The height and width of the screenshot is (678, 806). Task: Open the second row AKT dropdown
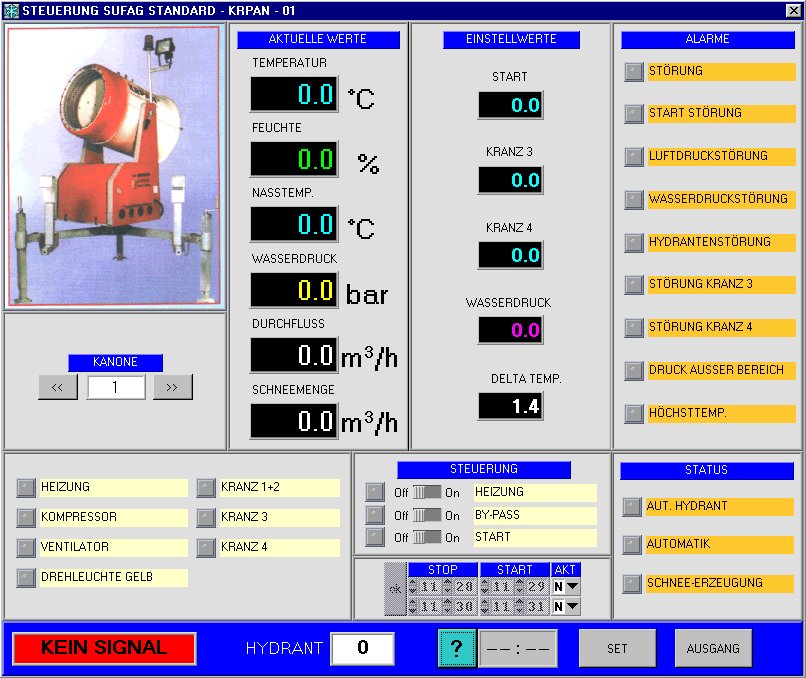coord(573,606)
